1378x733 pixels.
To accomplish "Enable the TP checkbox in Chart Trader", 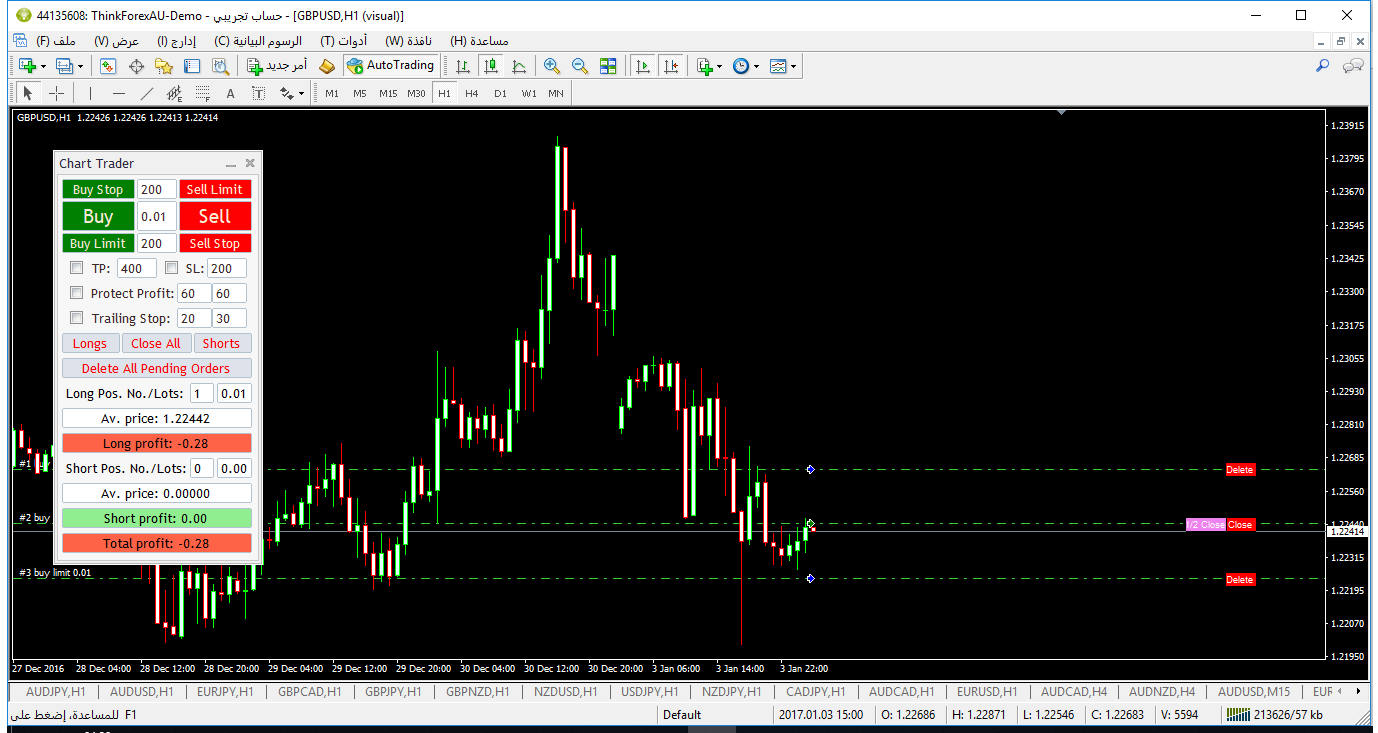I will (x=77, y=268).
